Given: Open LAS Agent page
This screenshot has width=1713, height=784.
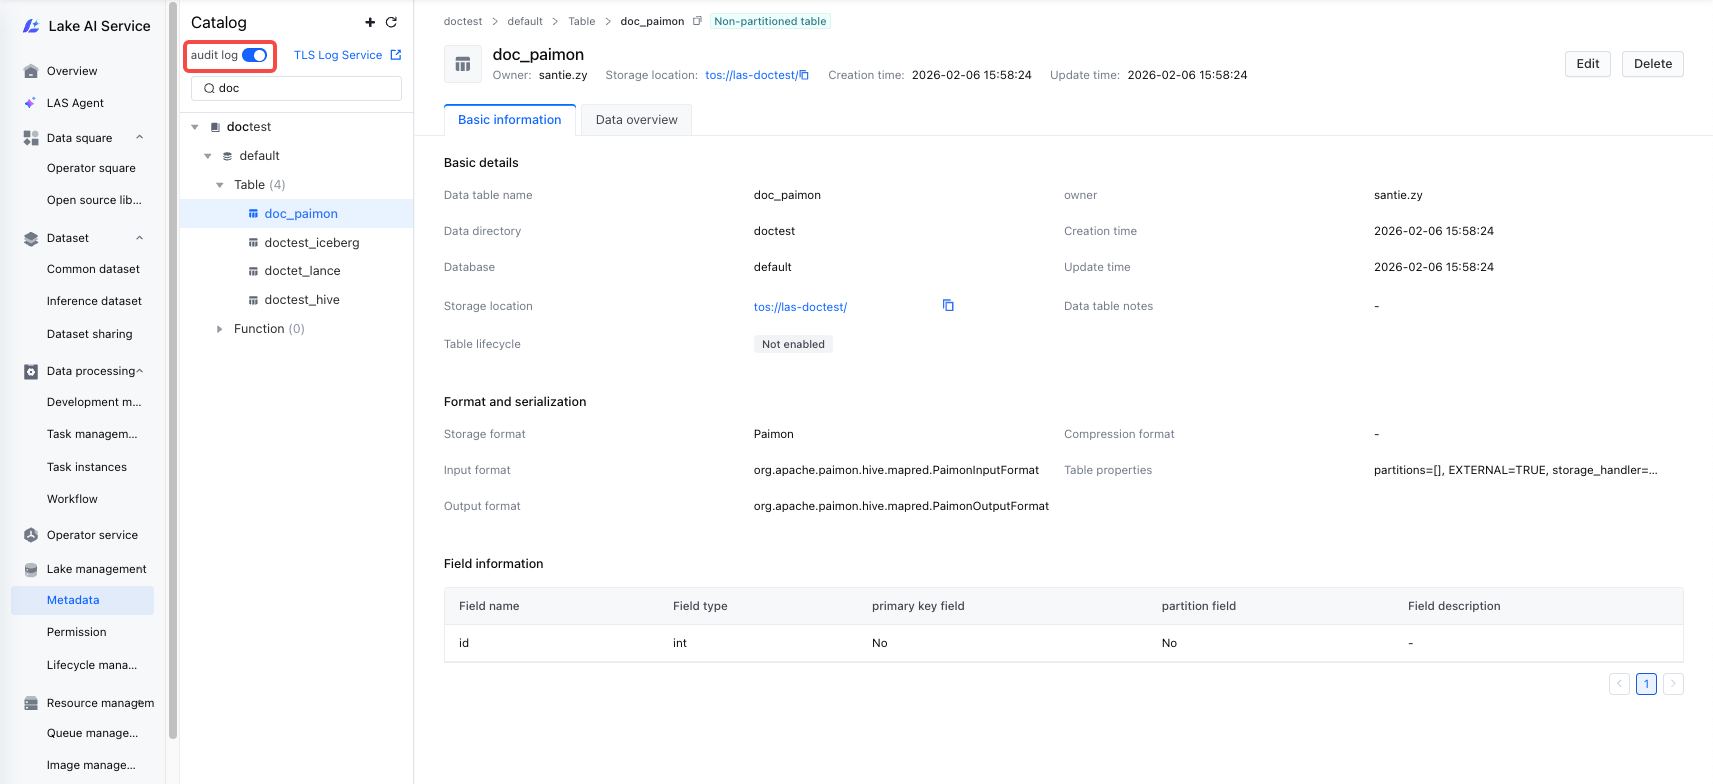Looking at the screenshot, I should coord(75,103).
